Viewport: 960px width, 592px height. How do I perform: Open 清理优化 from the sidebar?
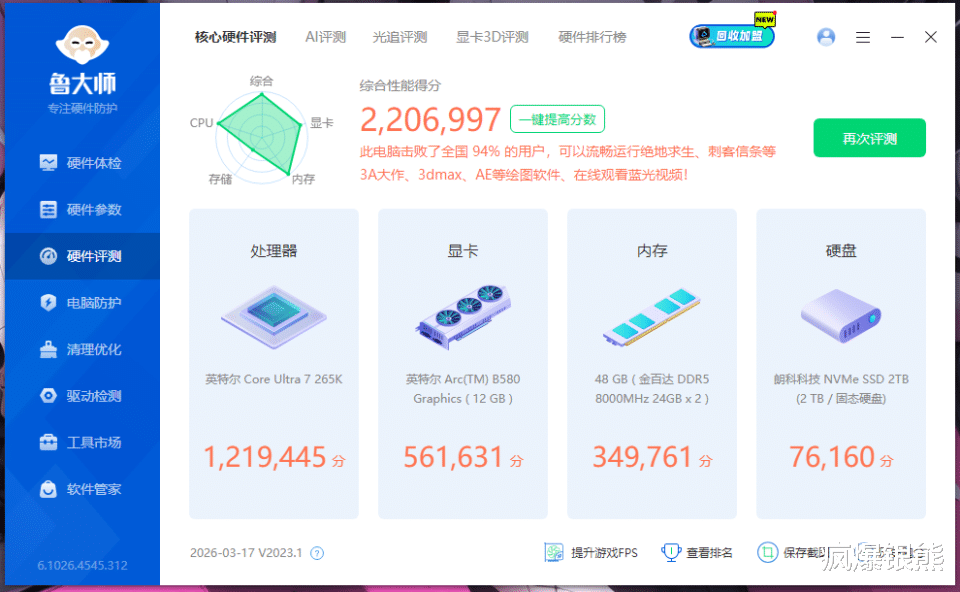click(82, 349)
